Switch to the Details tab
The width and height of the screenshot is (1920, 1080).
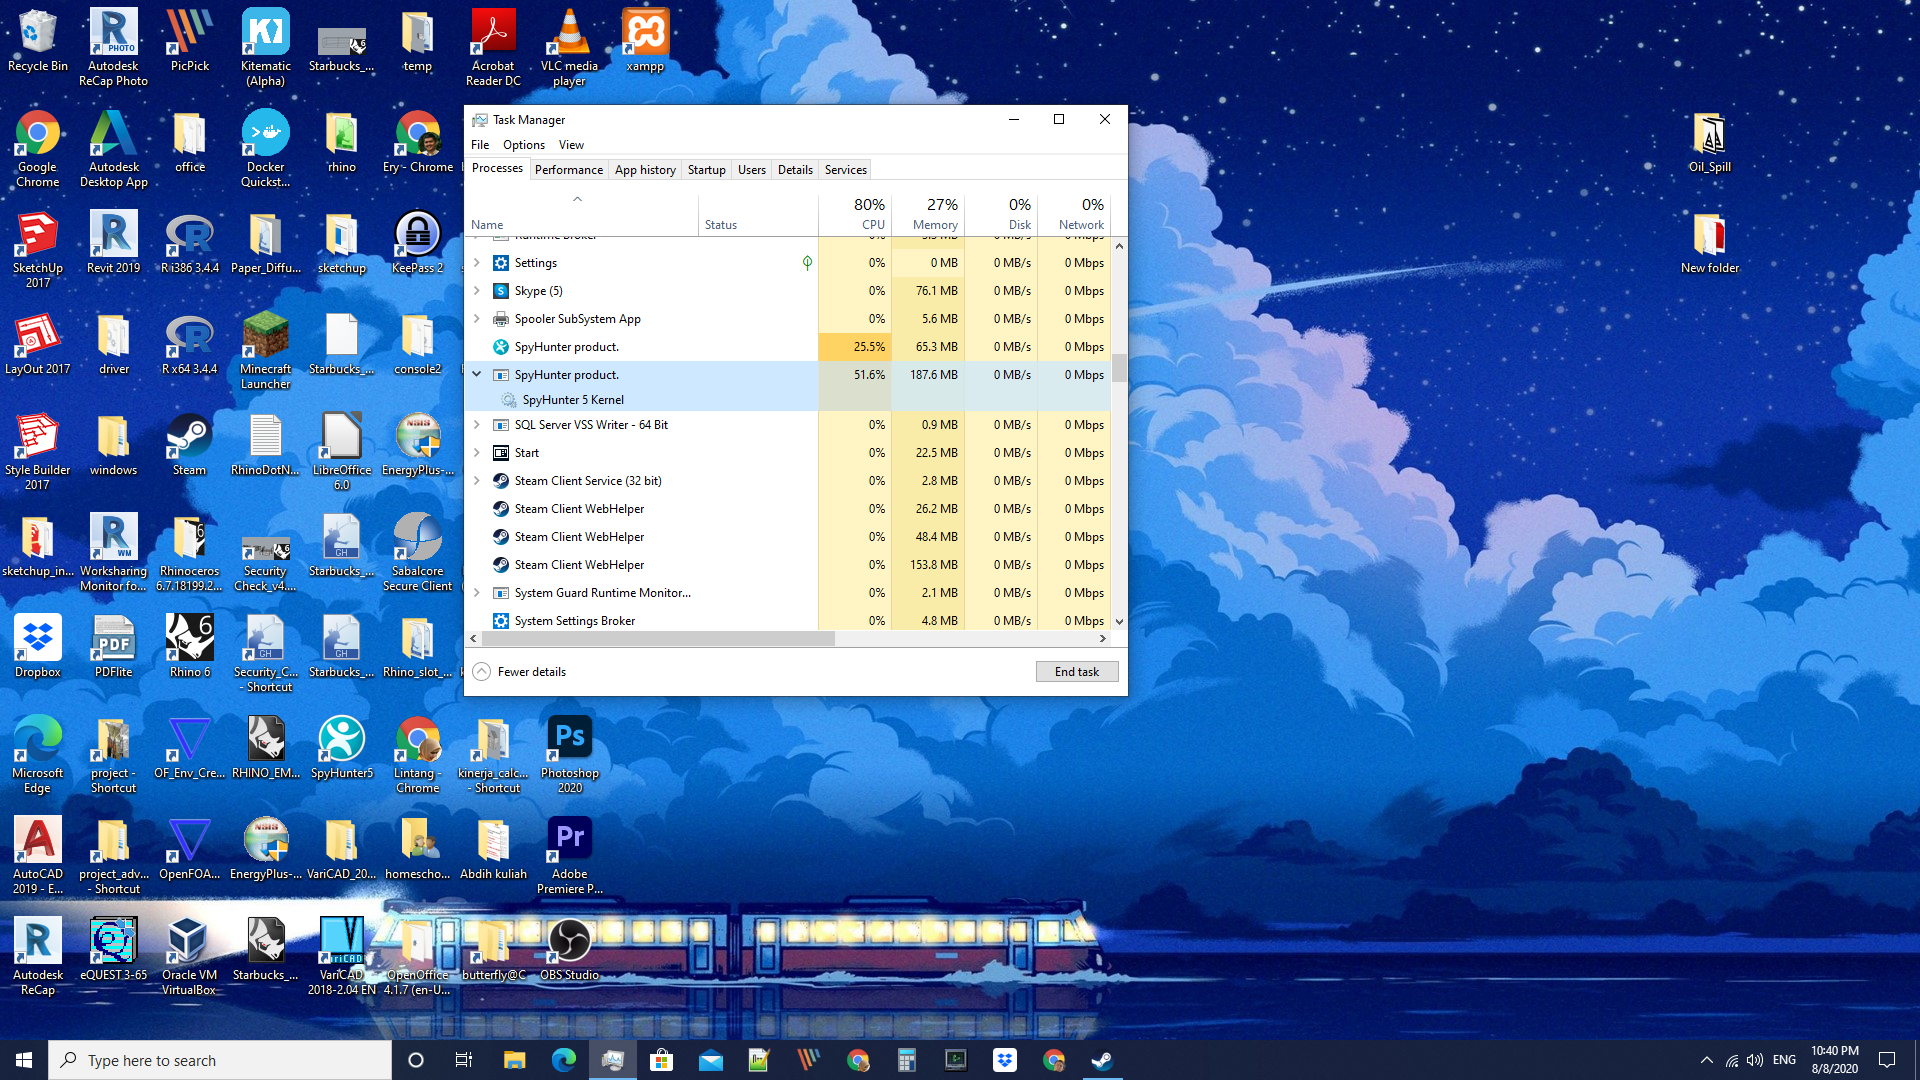pos(795,170)
